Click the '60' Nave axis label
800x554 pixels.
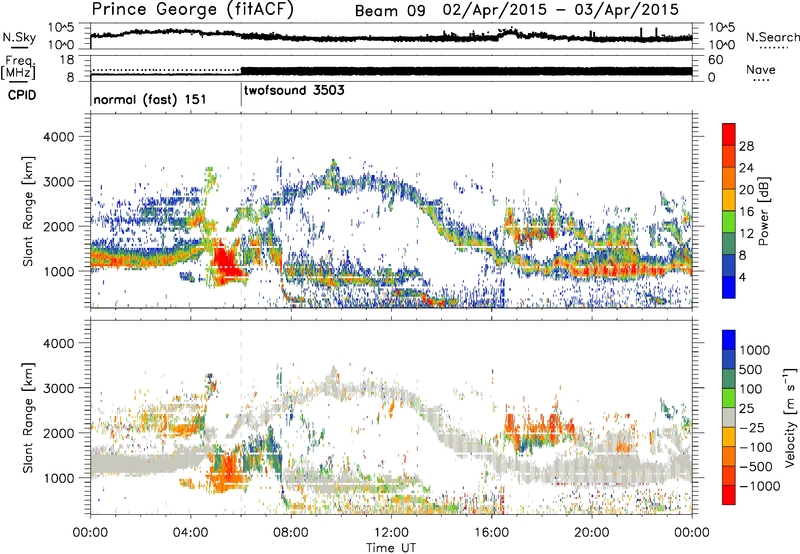[715, 60]
